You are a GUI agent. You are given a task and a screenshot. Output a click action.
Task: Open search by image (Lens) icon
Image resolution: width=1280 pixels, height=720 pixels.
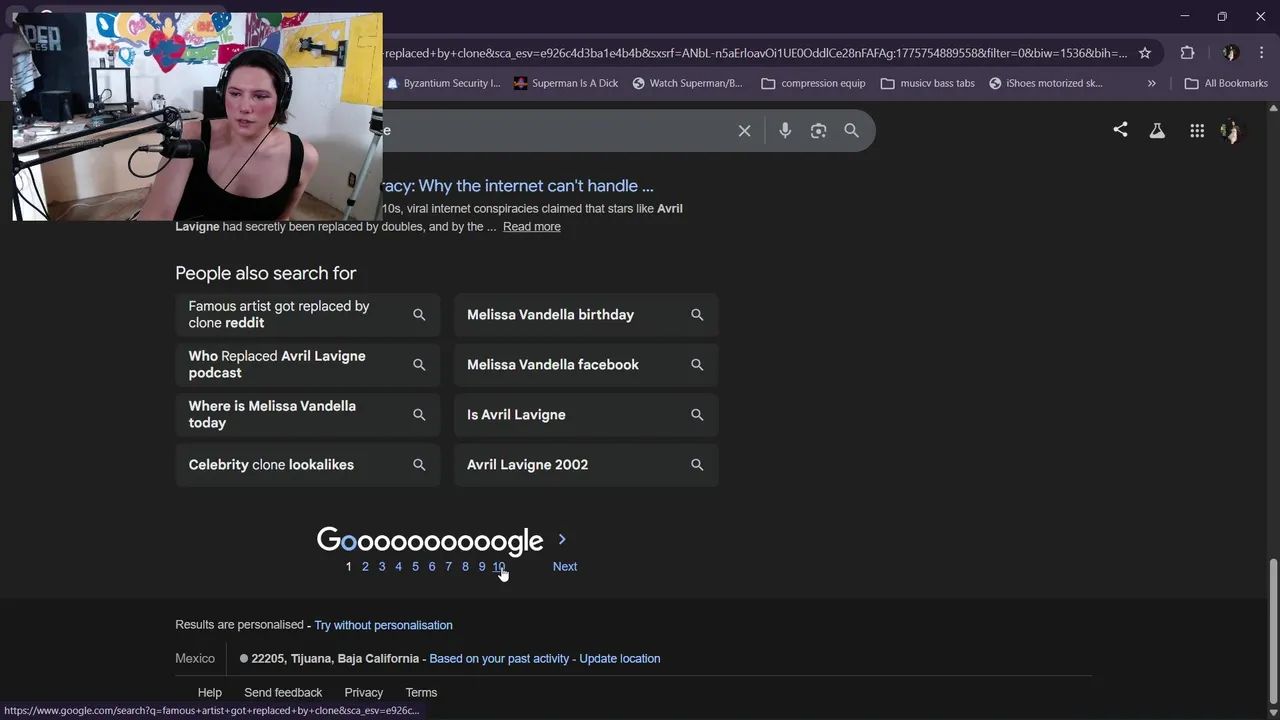click(818, 131)
